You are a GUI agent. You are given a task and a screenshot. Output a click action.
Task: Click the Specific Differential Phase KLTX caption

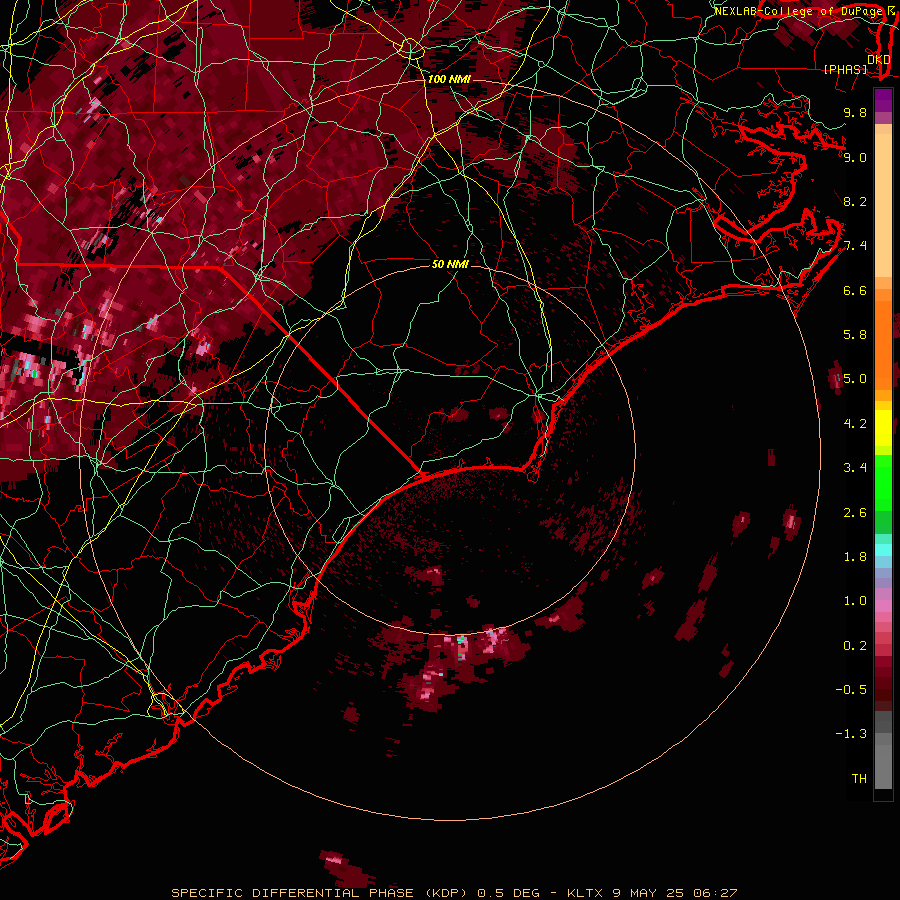454,893
